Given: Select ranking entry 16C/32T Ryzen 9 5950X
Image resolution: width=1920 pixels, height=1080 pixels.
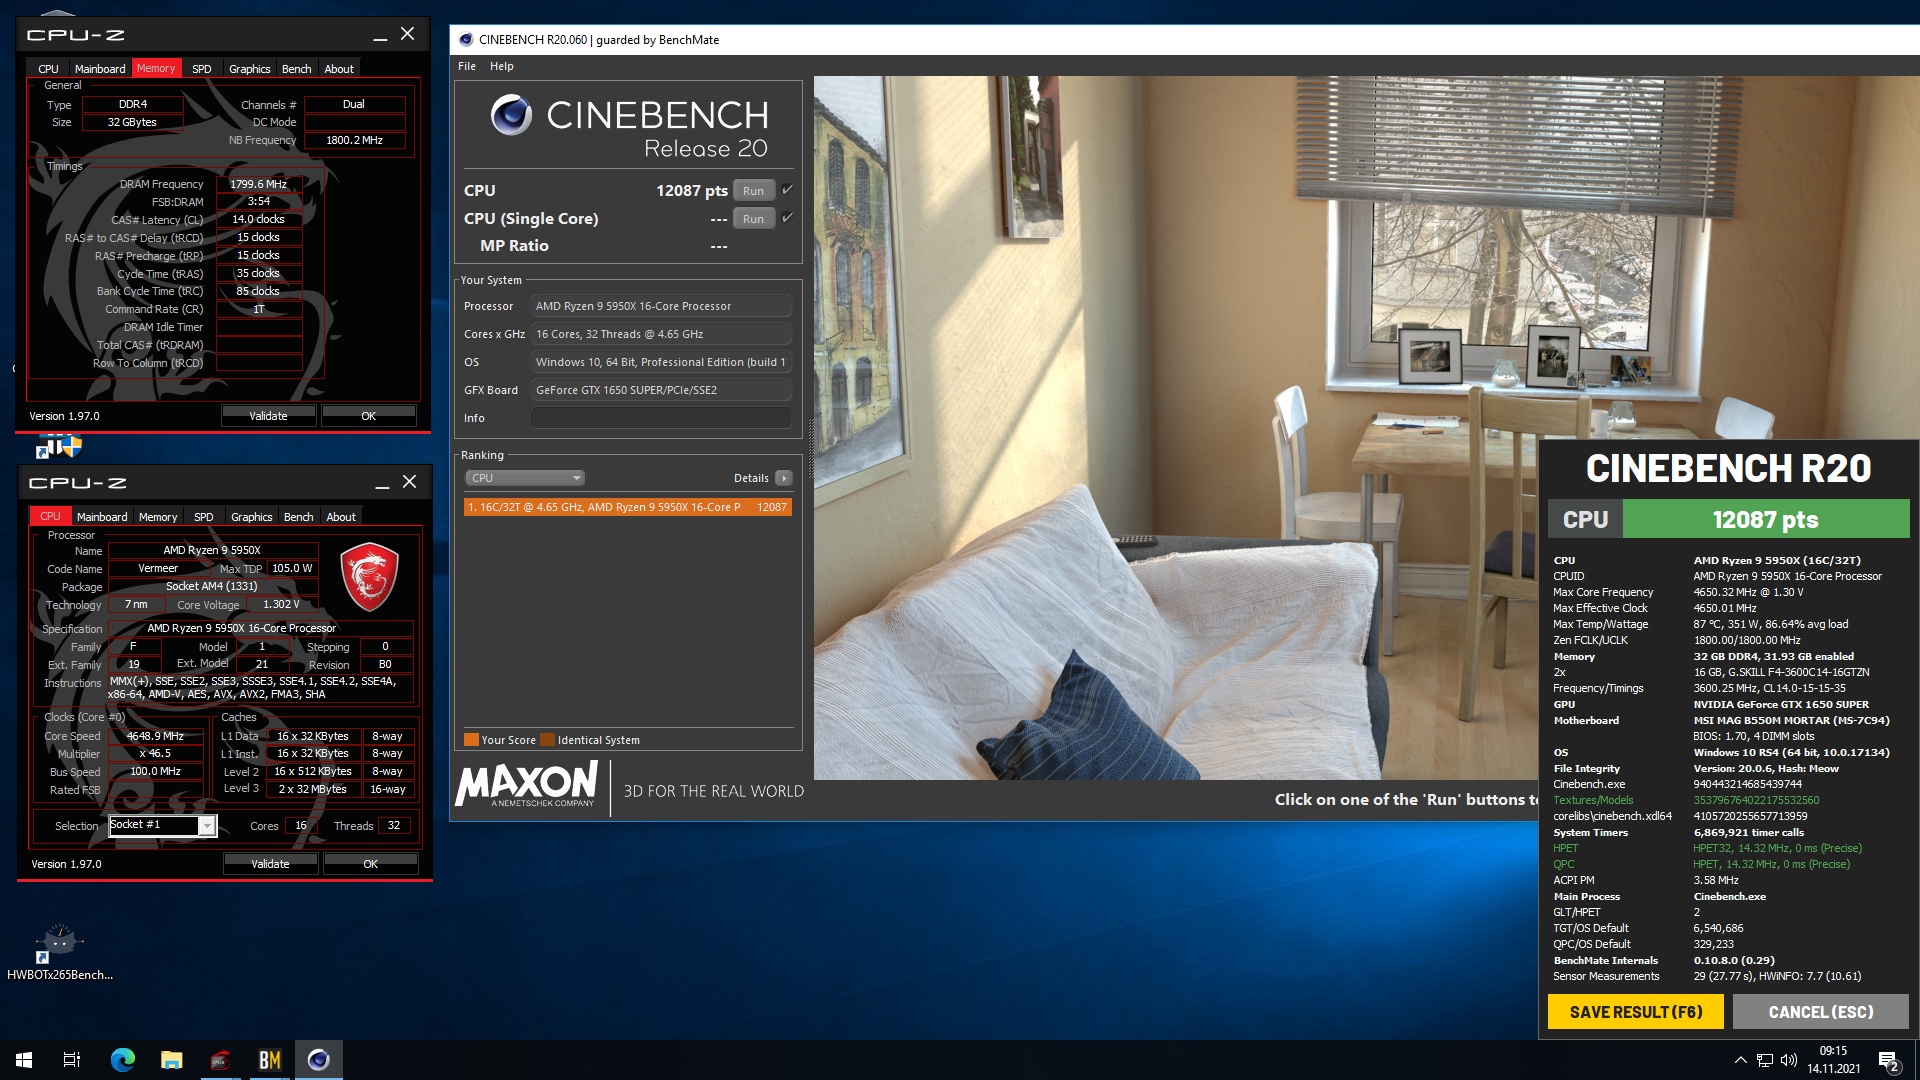Looking at the screenshot, I should pos(628,507).
